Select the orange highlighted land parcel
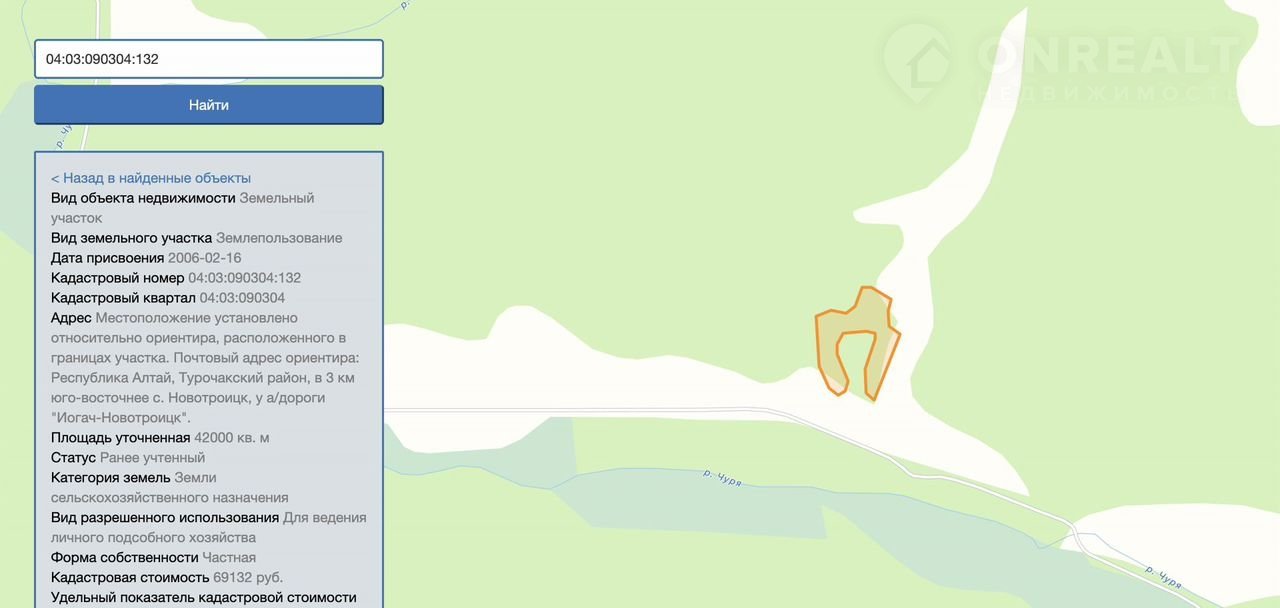1280x608 pixels. 858,343
